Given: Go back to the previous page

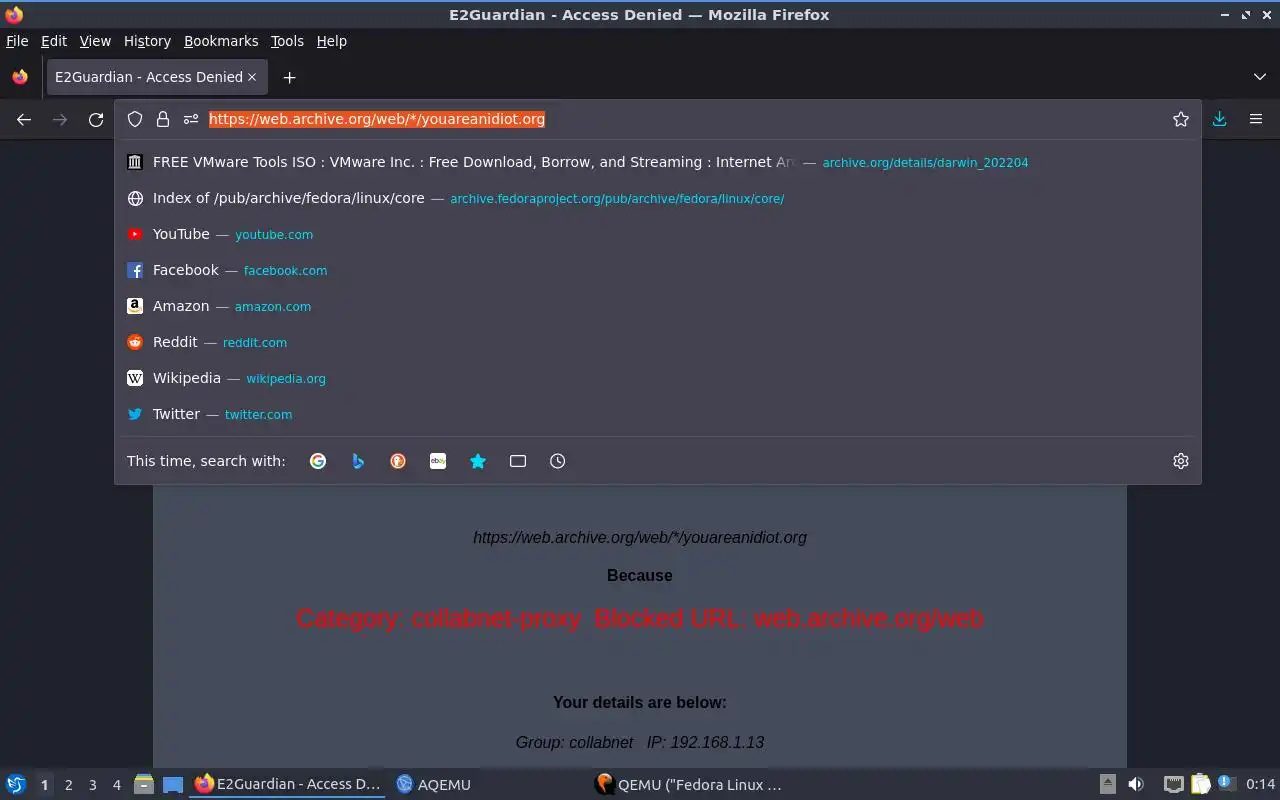Looking at the screenshot, I should [x=24, y=119].
